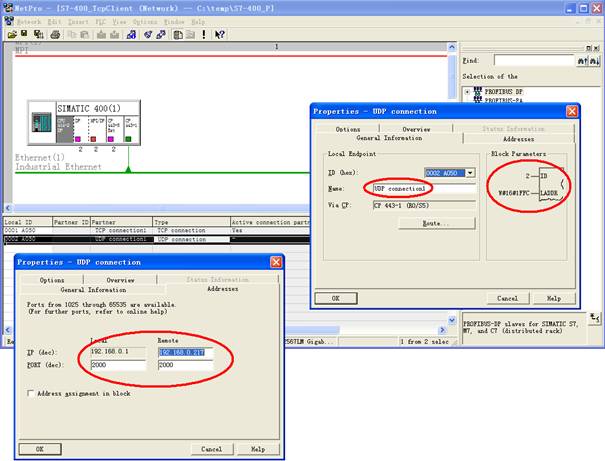This screenshot has height=461, width=605.
Task: Open the PLC menu
Action: 101,22
